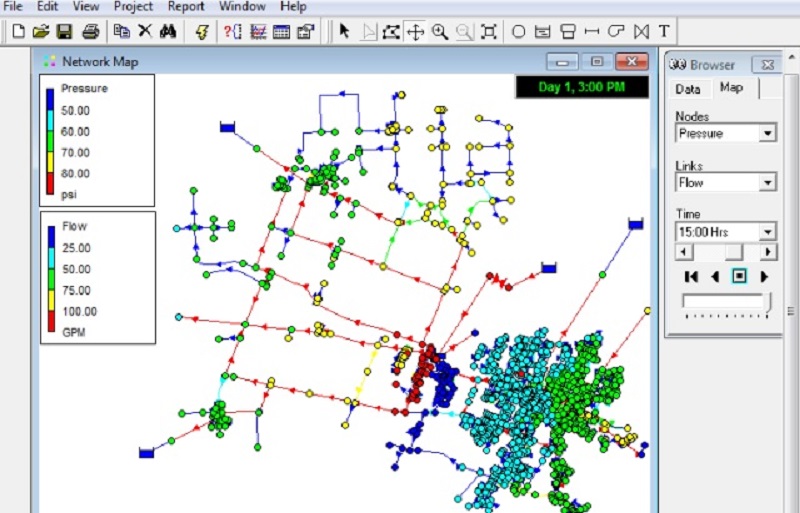Open the Report menu
The height and width of the screenshot is (513, 800).
click(185, 6)
